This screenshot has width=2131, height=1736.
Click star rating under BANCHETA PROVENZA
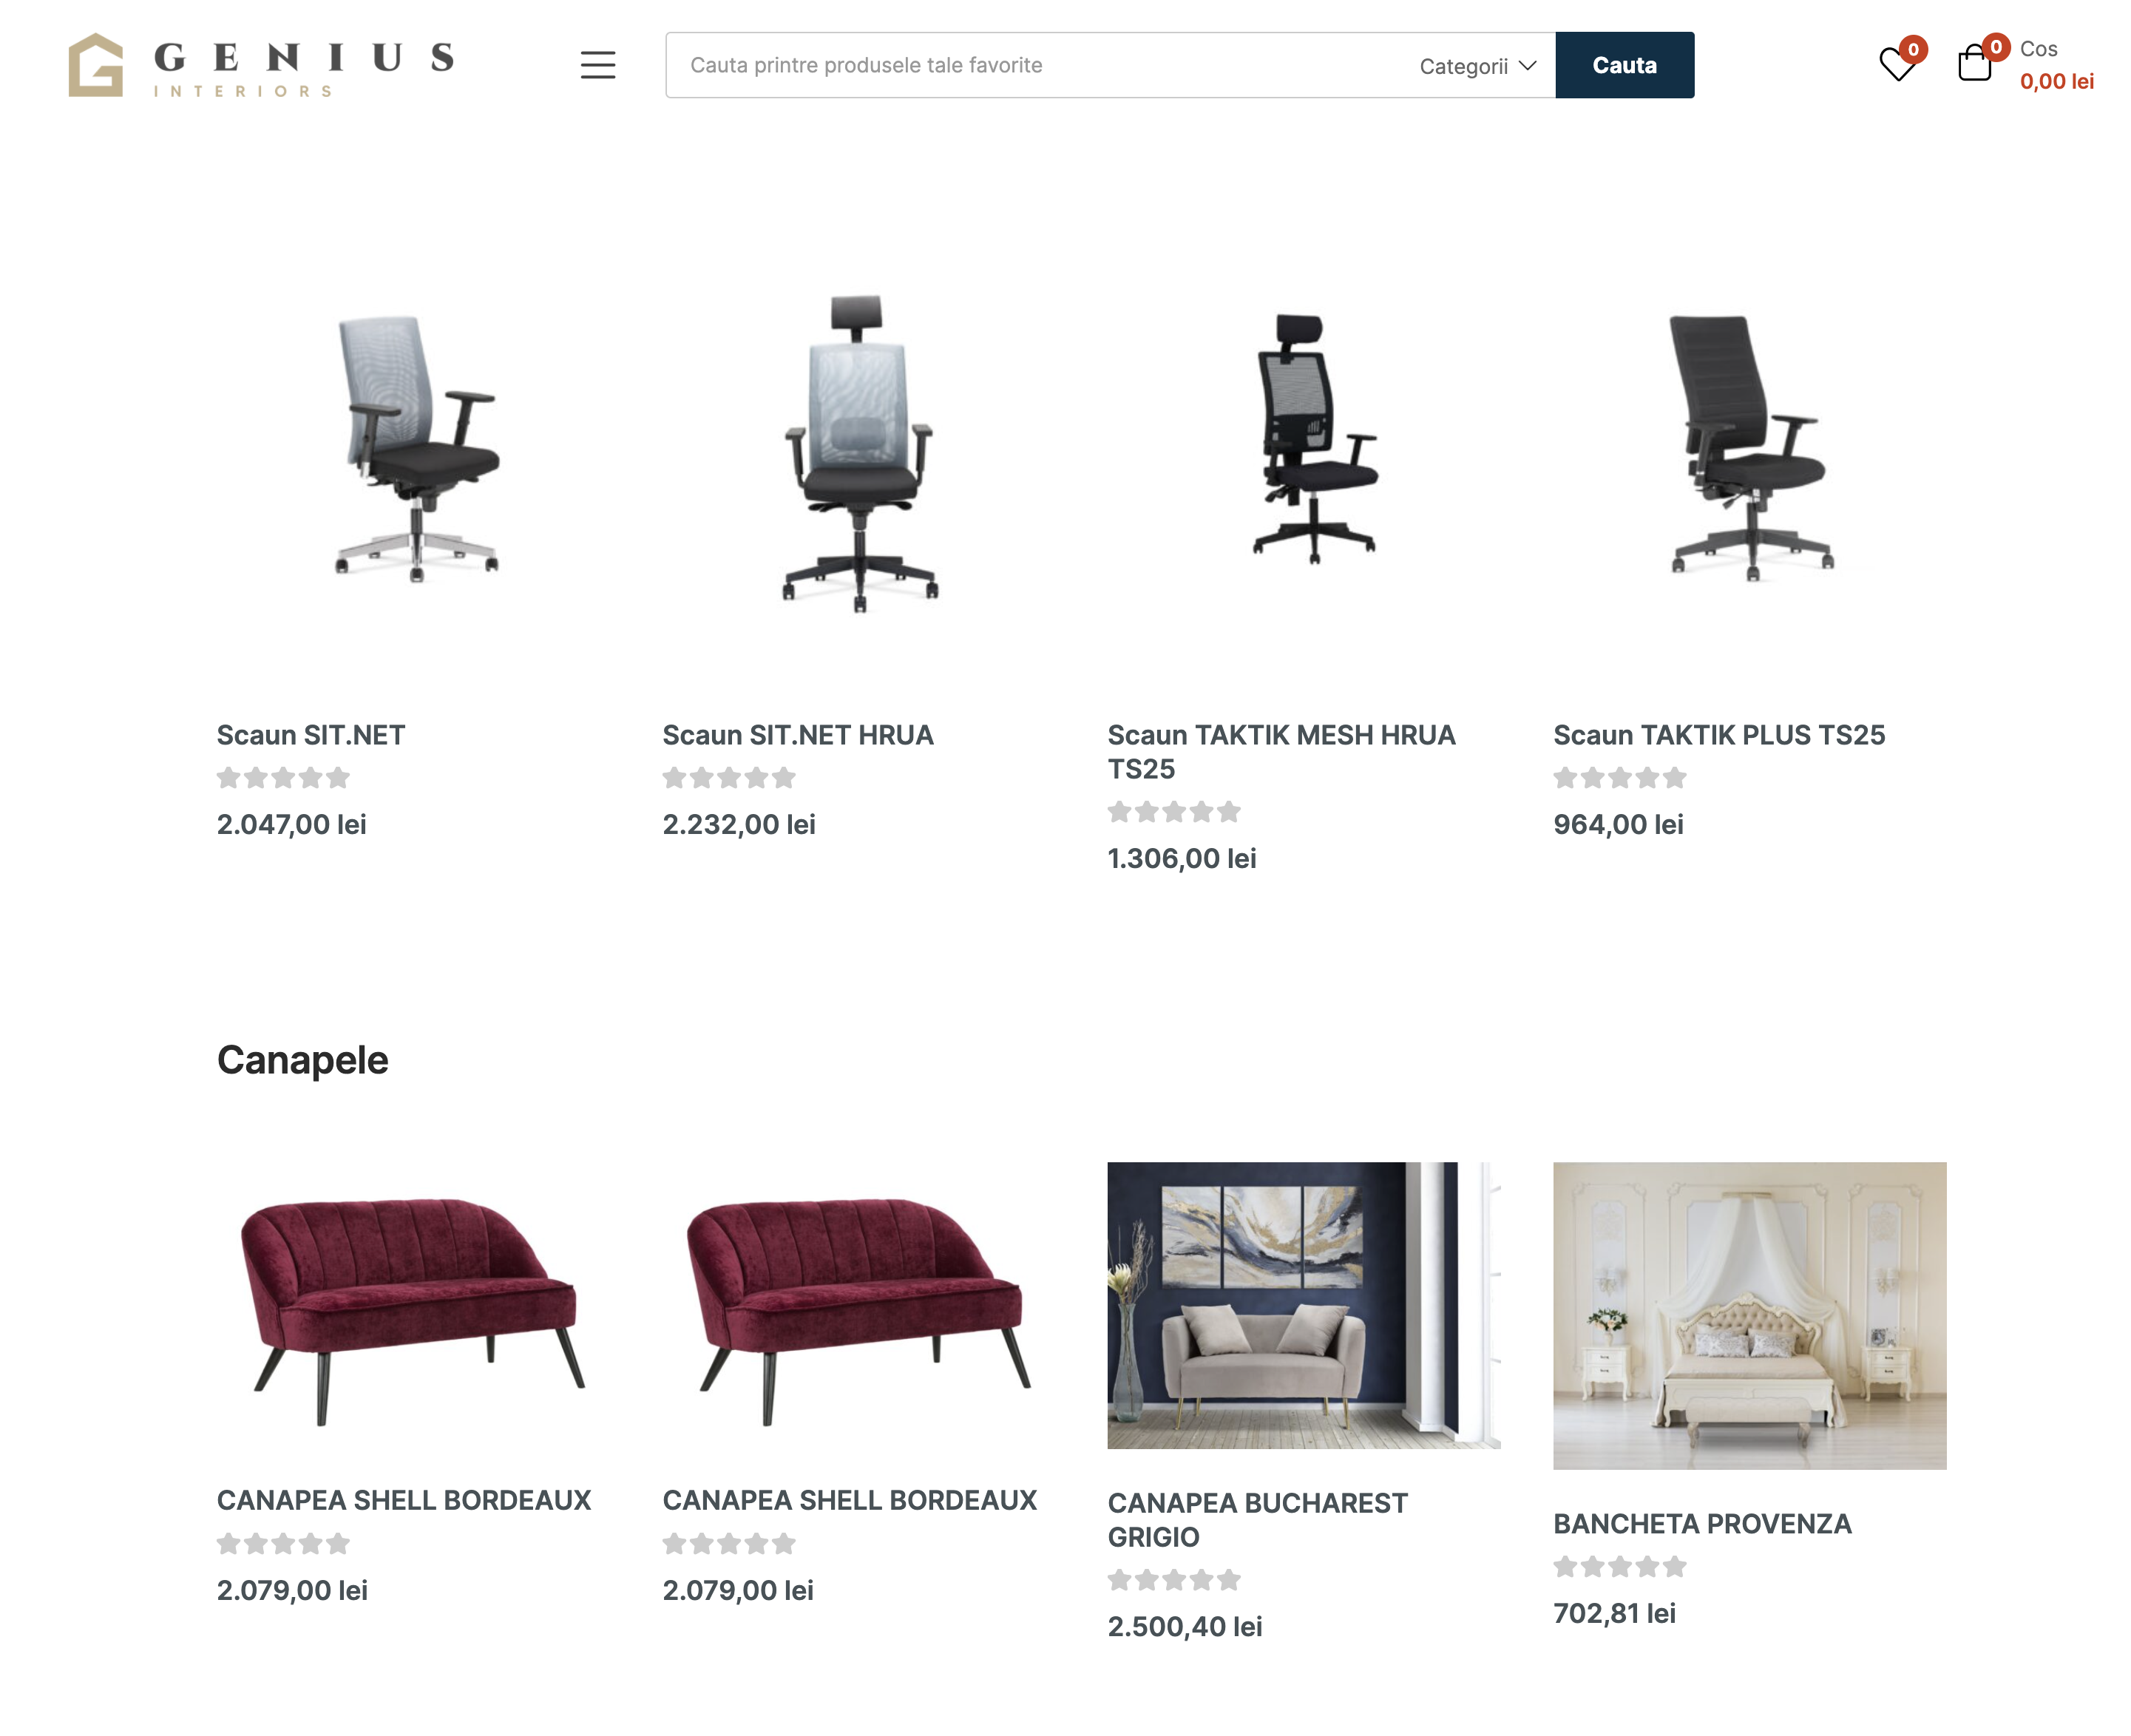1619,1566
